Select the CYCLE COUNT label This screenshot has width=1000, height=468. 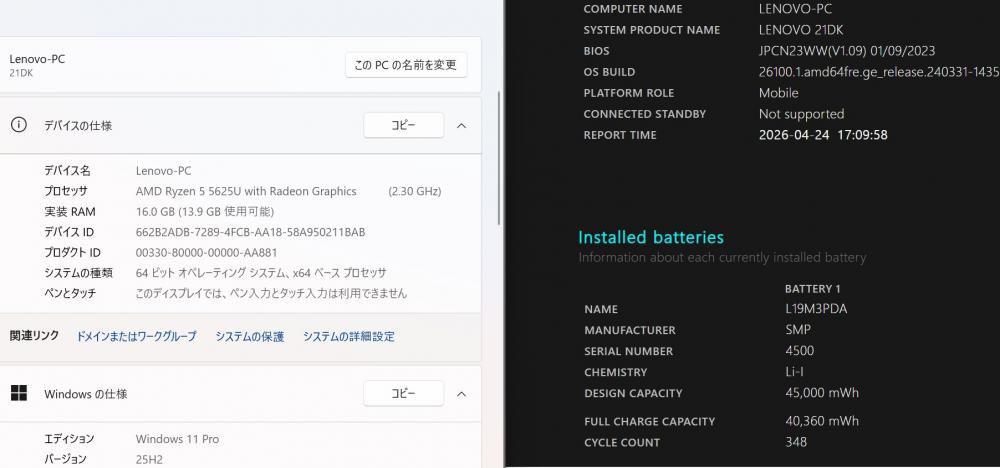pyautogui.click(x=622, y=442)
